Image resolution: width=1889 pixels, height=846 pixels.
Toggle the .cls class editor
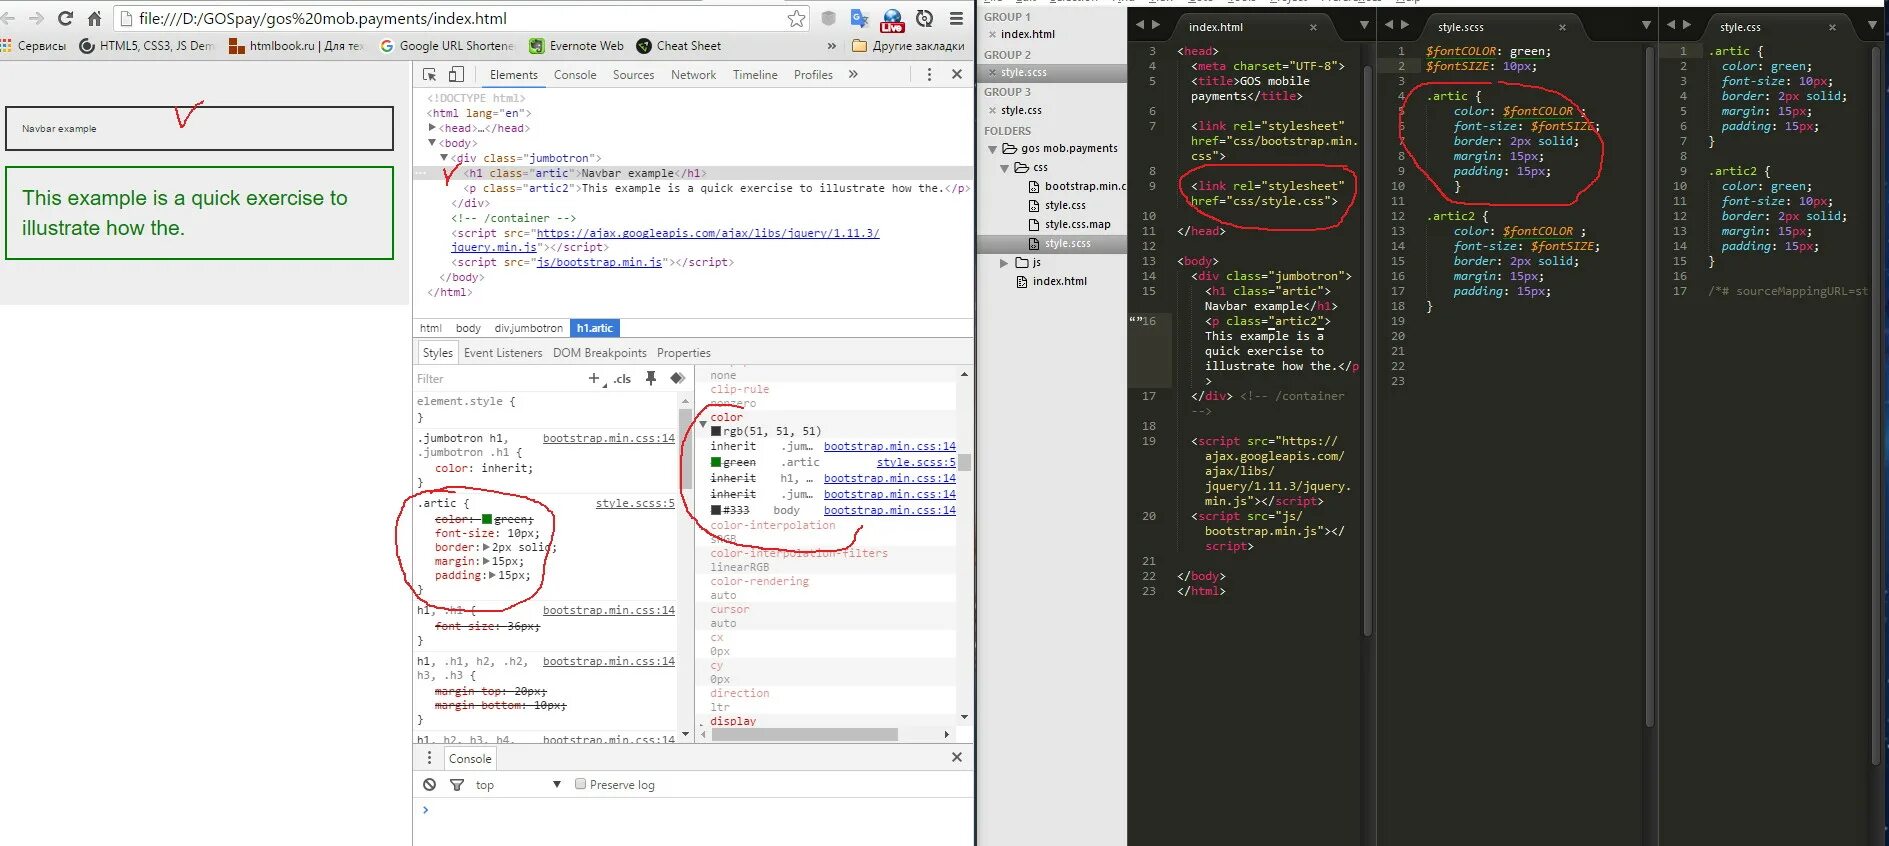tap(622, 379)
